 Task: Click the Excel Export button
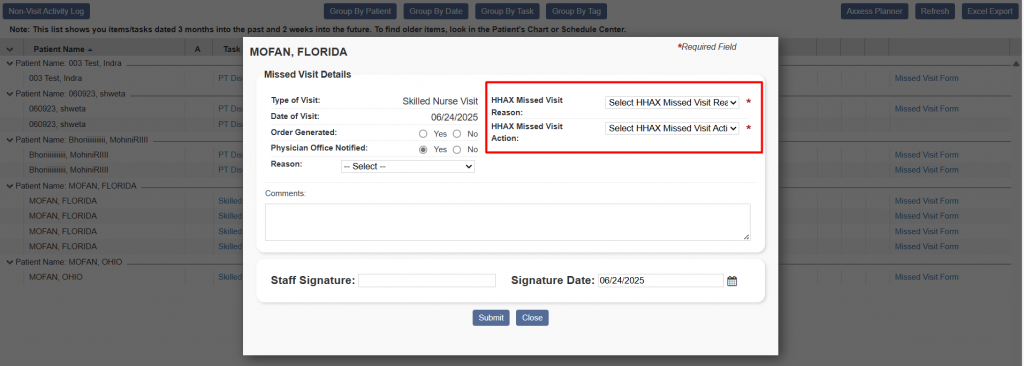pos(989,11)
